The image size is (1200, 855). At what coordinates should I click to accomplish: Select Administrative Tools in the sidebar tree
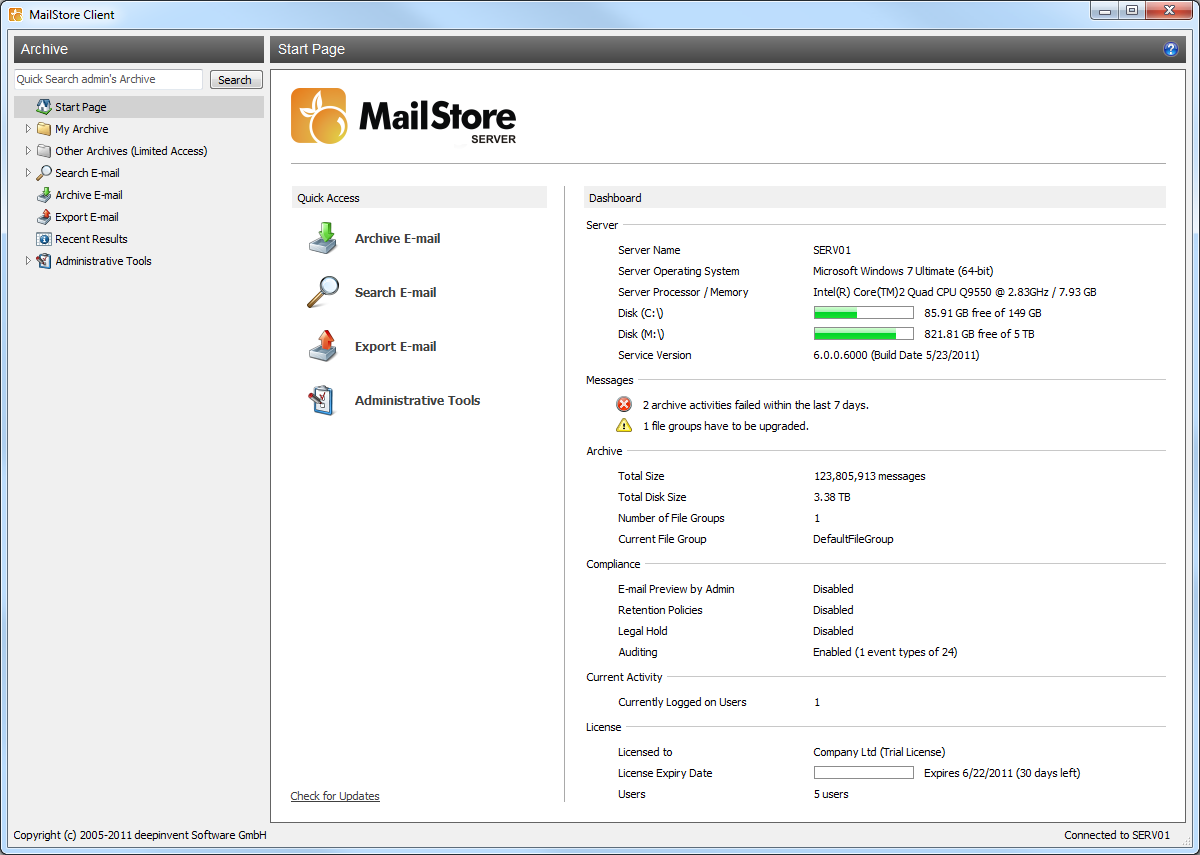[103, 261]
